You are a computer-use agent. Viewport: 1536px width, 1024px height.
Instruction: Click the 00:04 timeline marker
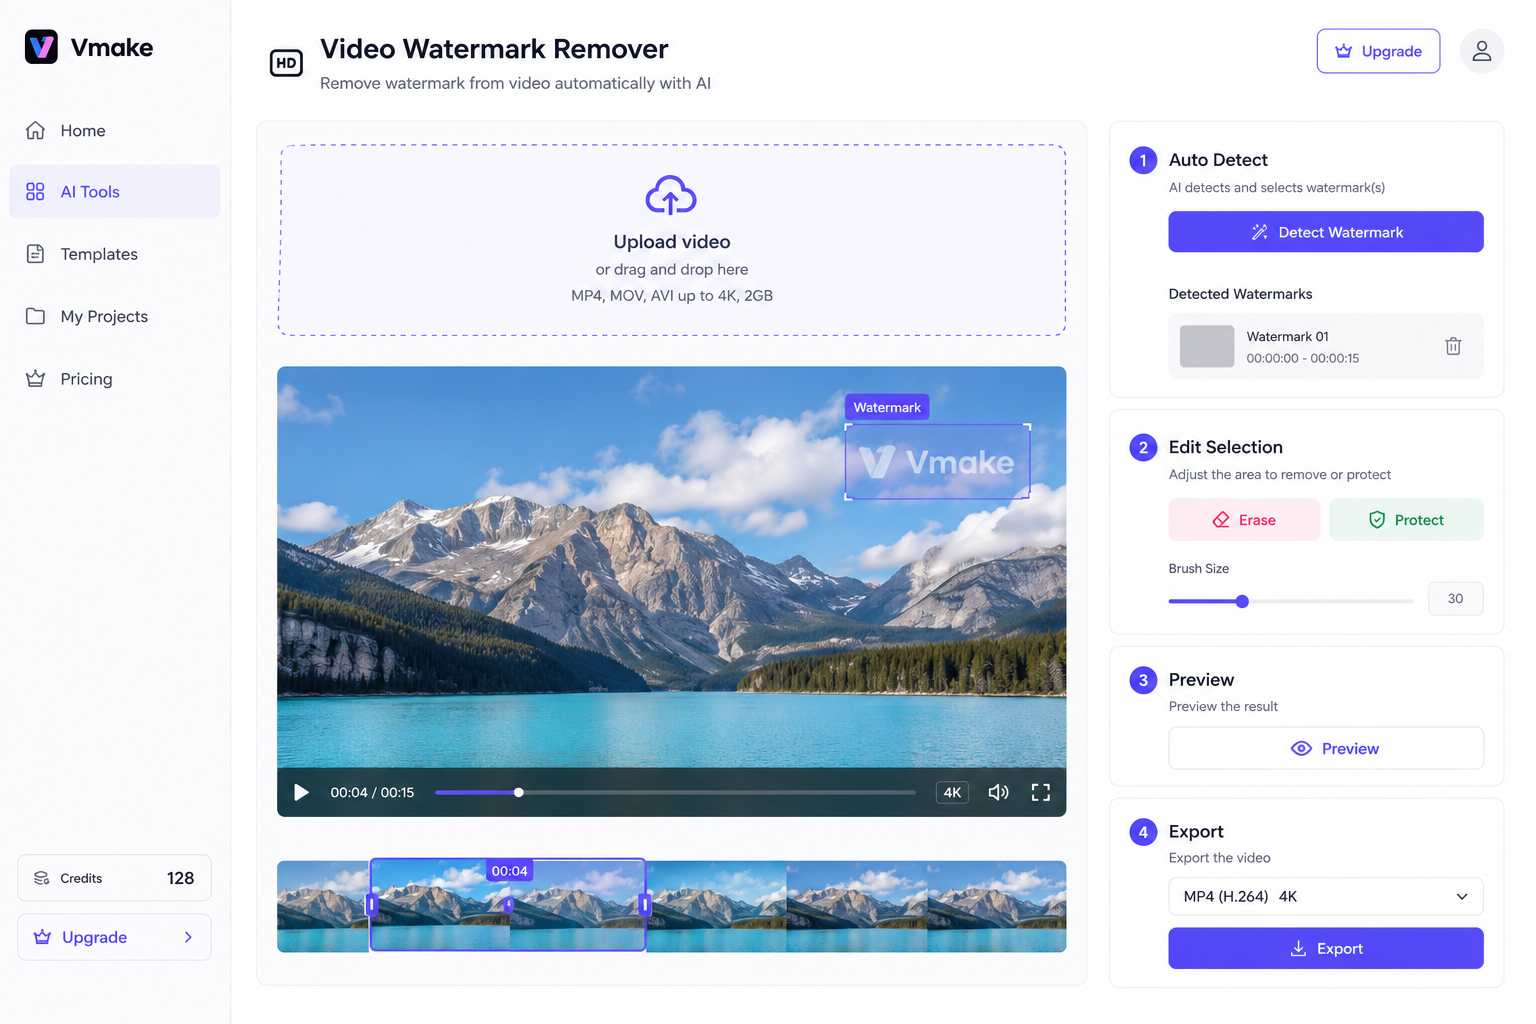click(509, 871)
